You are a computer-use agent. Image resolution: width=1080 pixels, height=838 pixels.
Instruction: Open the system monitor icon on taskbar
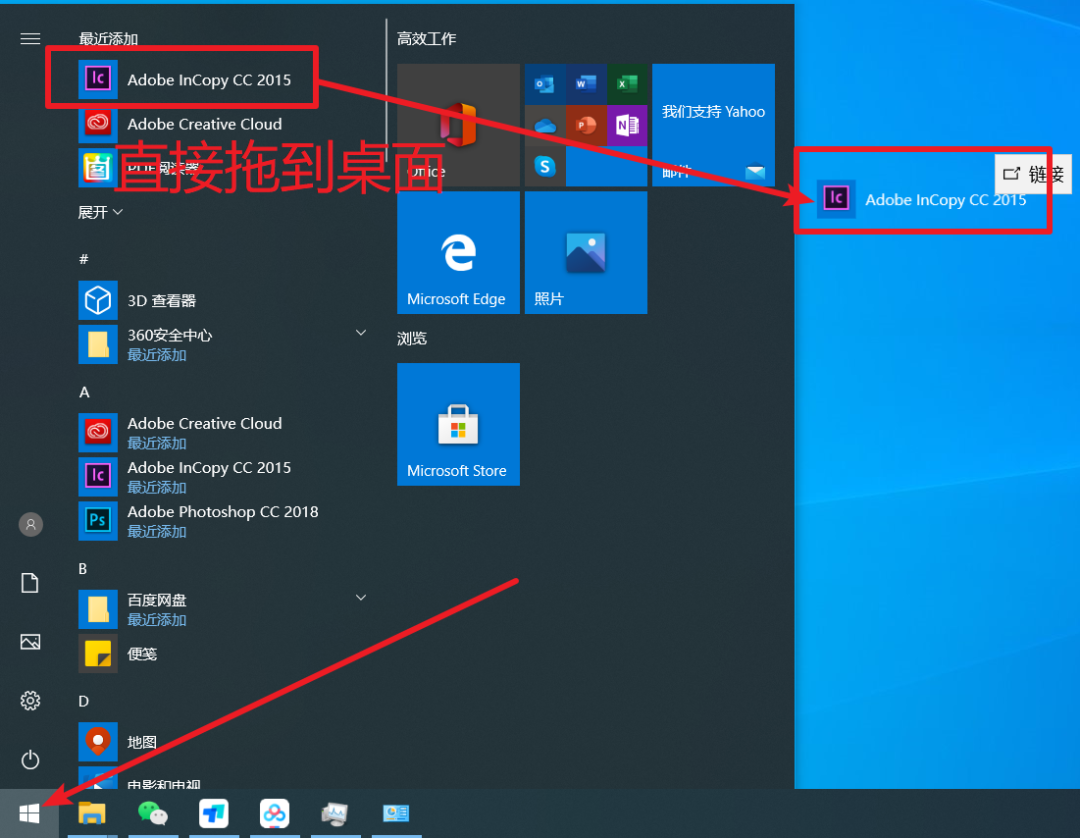[x=335, y=813]
